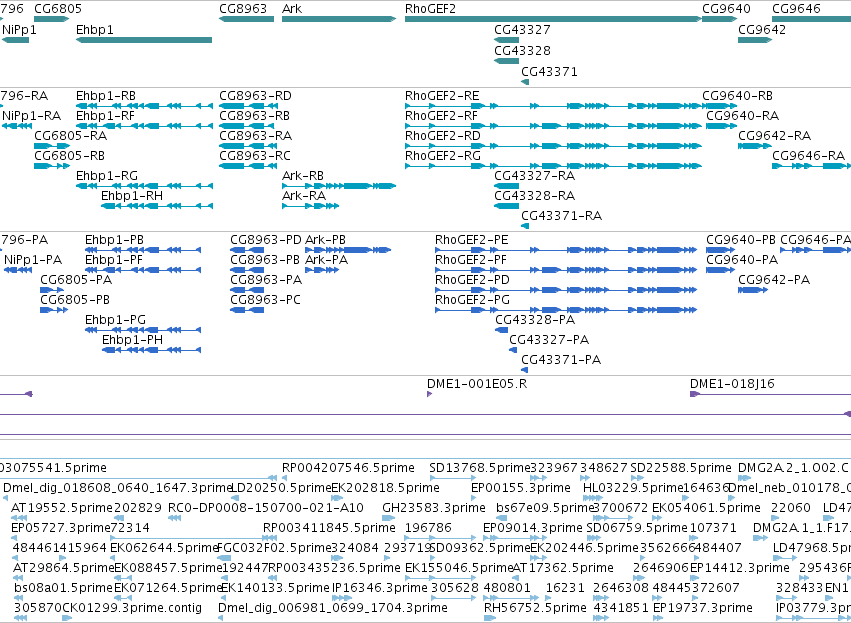Screen dimensions: 851x623
Task: Click the CG43371-PA protein label
Action: [561, 360]
